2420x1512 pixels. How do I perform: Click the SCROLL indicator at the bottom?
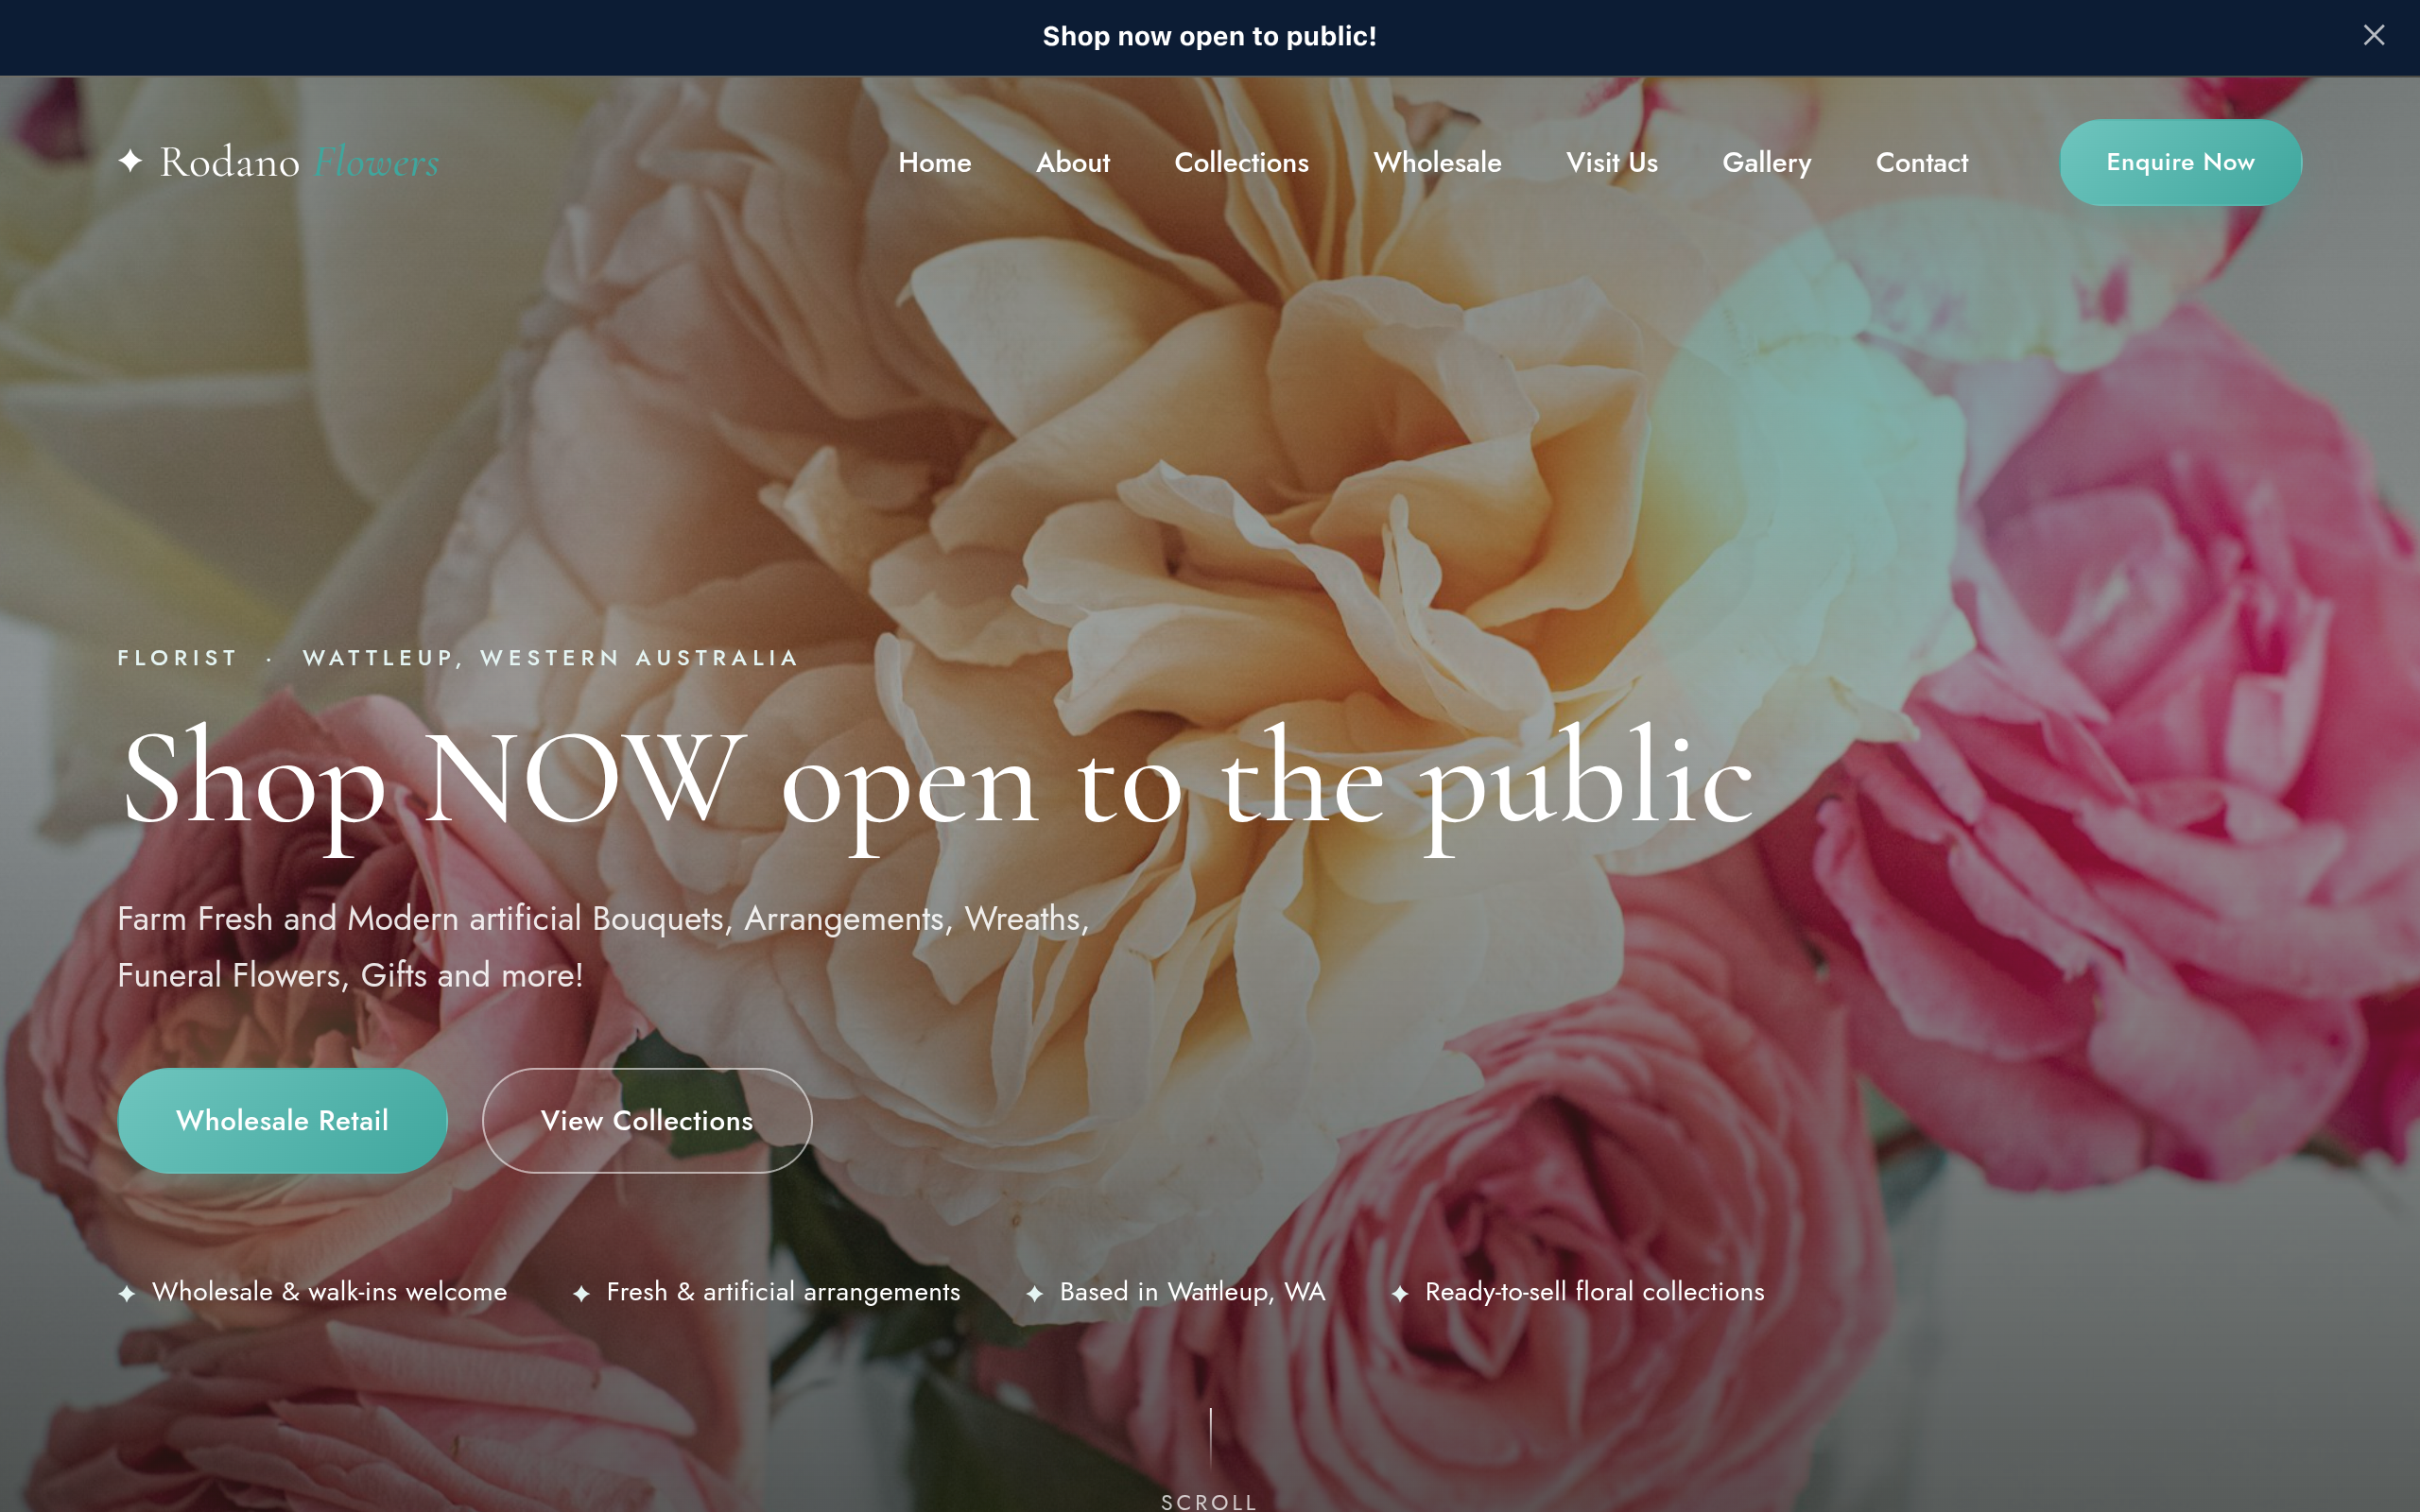[x=1209, y=1500]
